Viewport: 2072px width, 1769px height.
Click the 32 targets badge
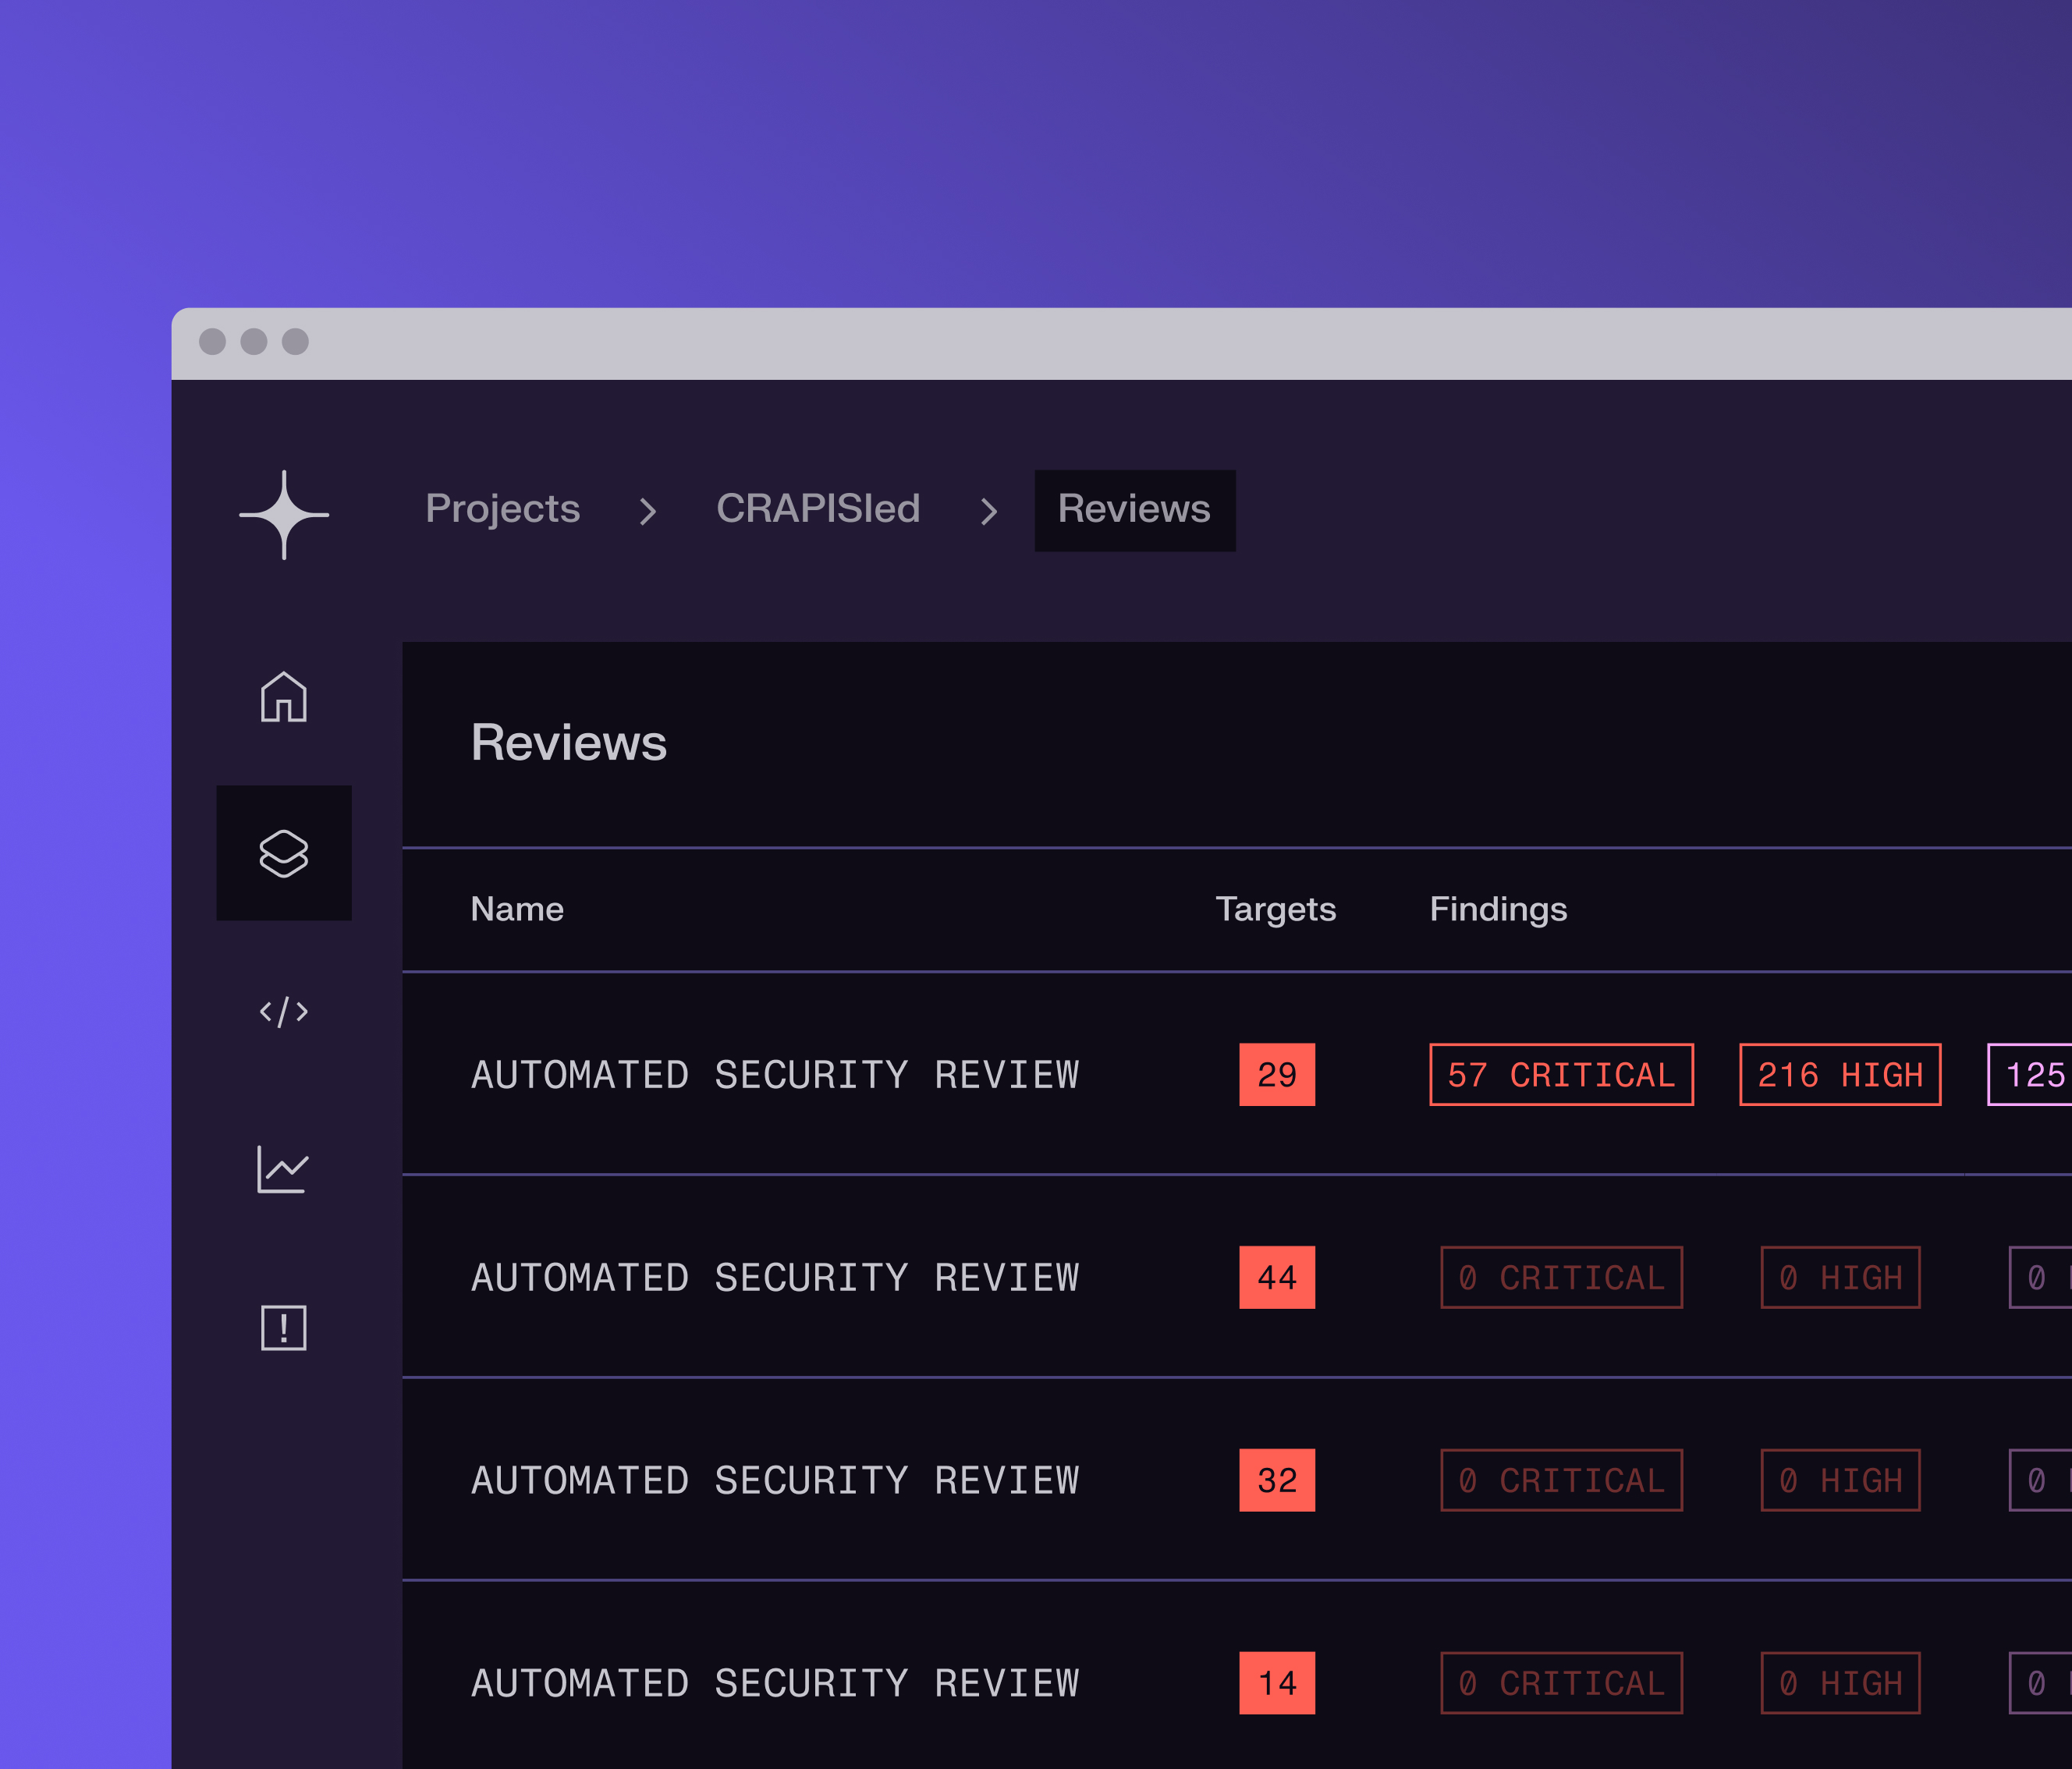(x=1277, y=1480)
